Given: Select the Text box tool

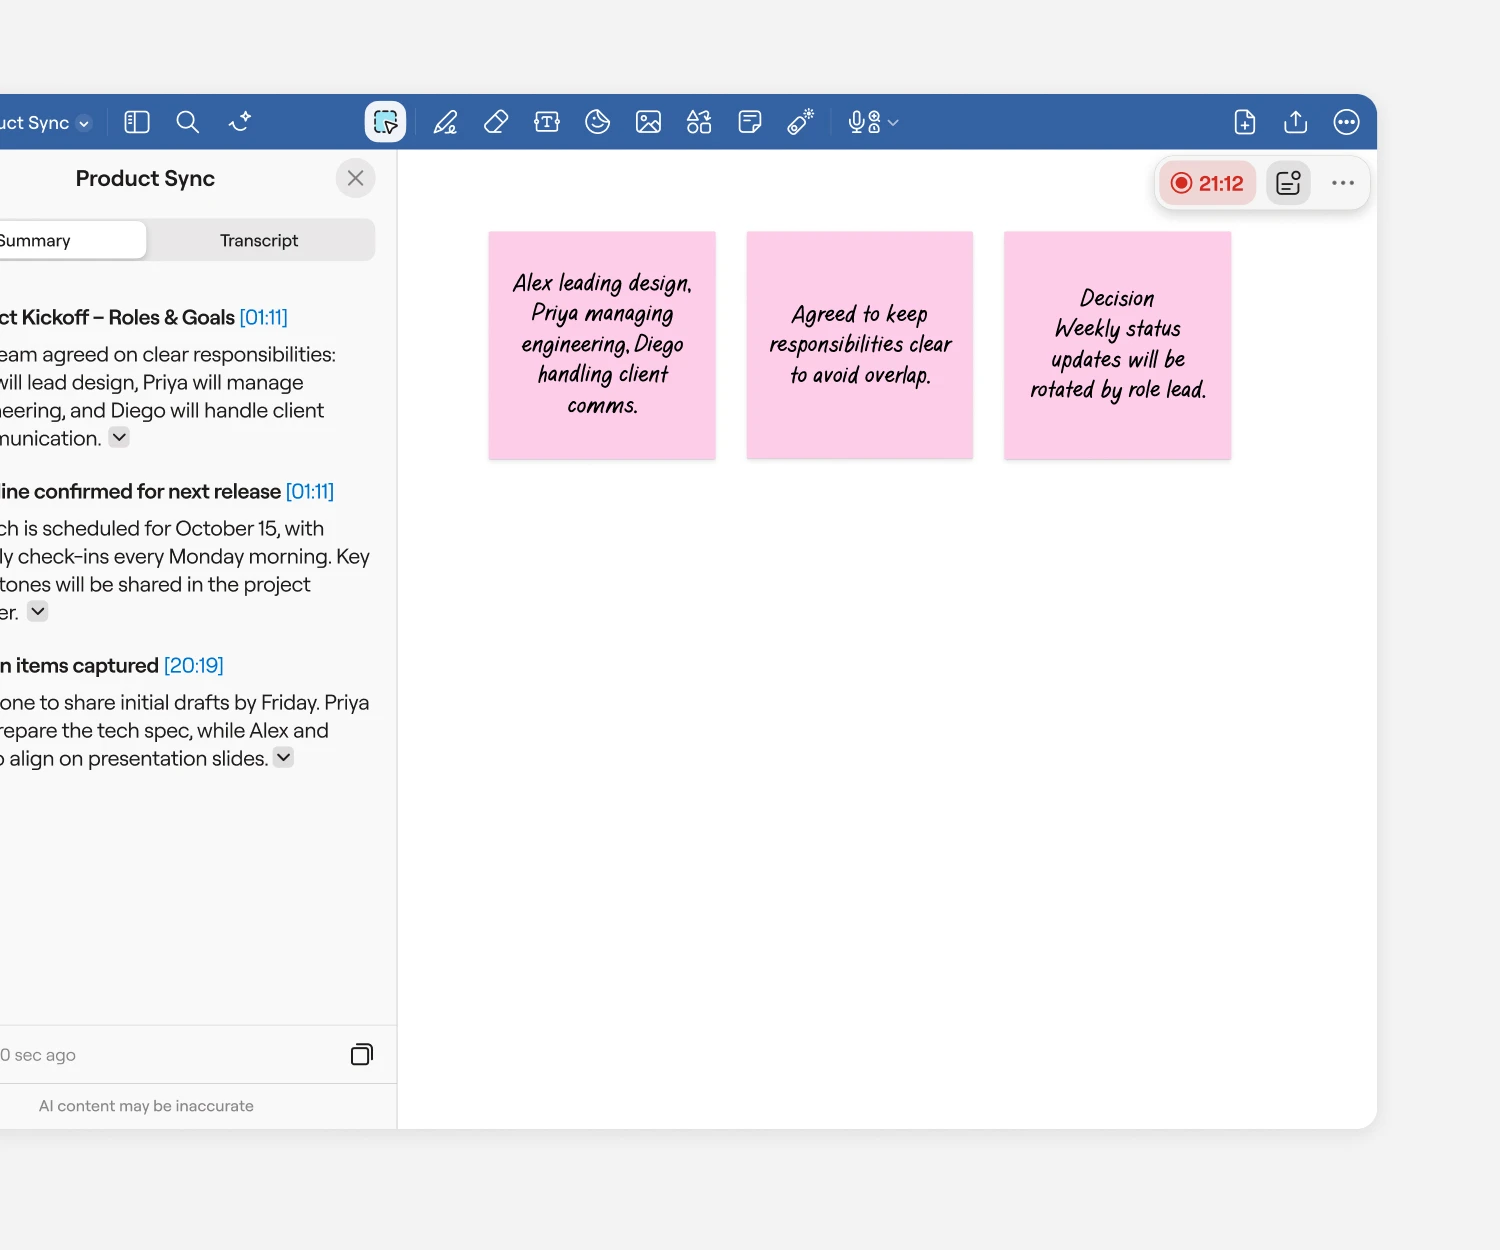Looking at the screenshot, I should [547, 122].
